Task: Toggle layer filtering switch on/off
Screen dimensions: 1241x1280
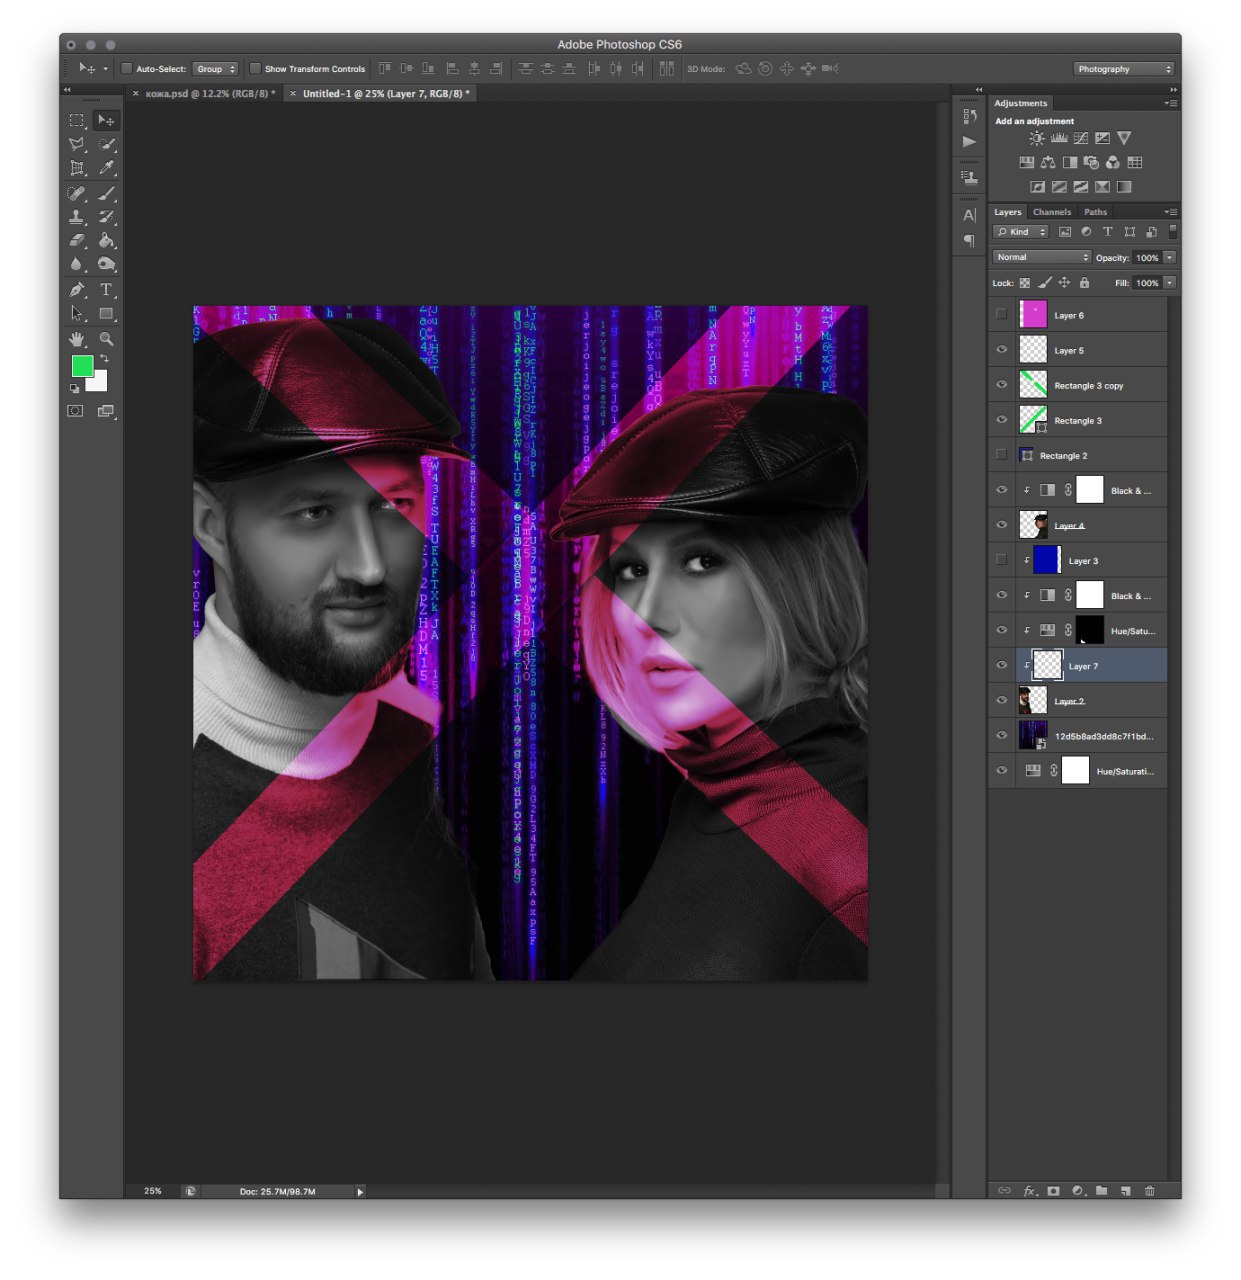Action: [x=1172, y=231]
